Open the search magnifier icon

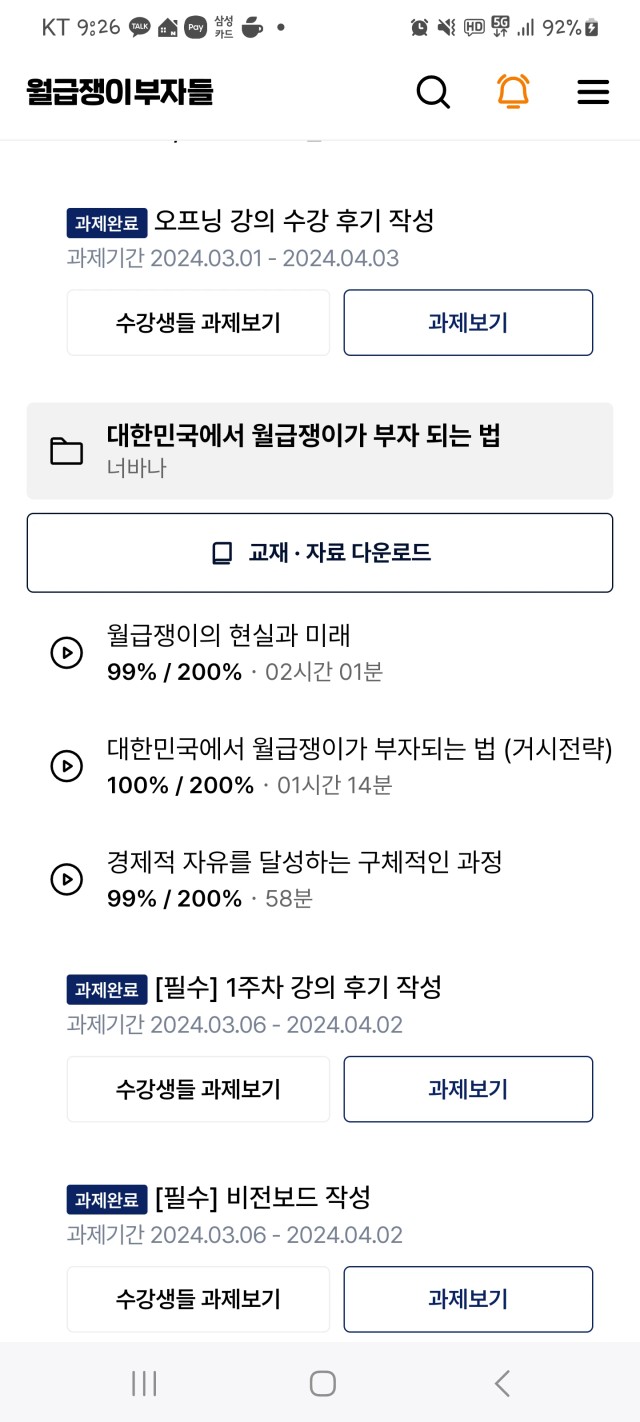tap(433, 92)
